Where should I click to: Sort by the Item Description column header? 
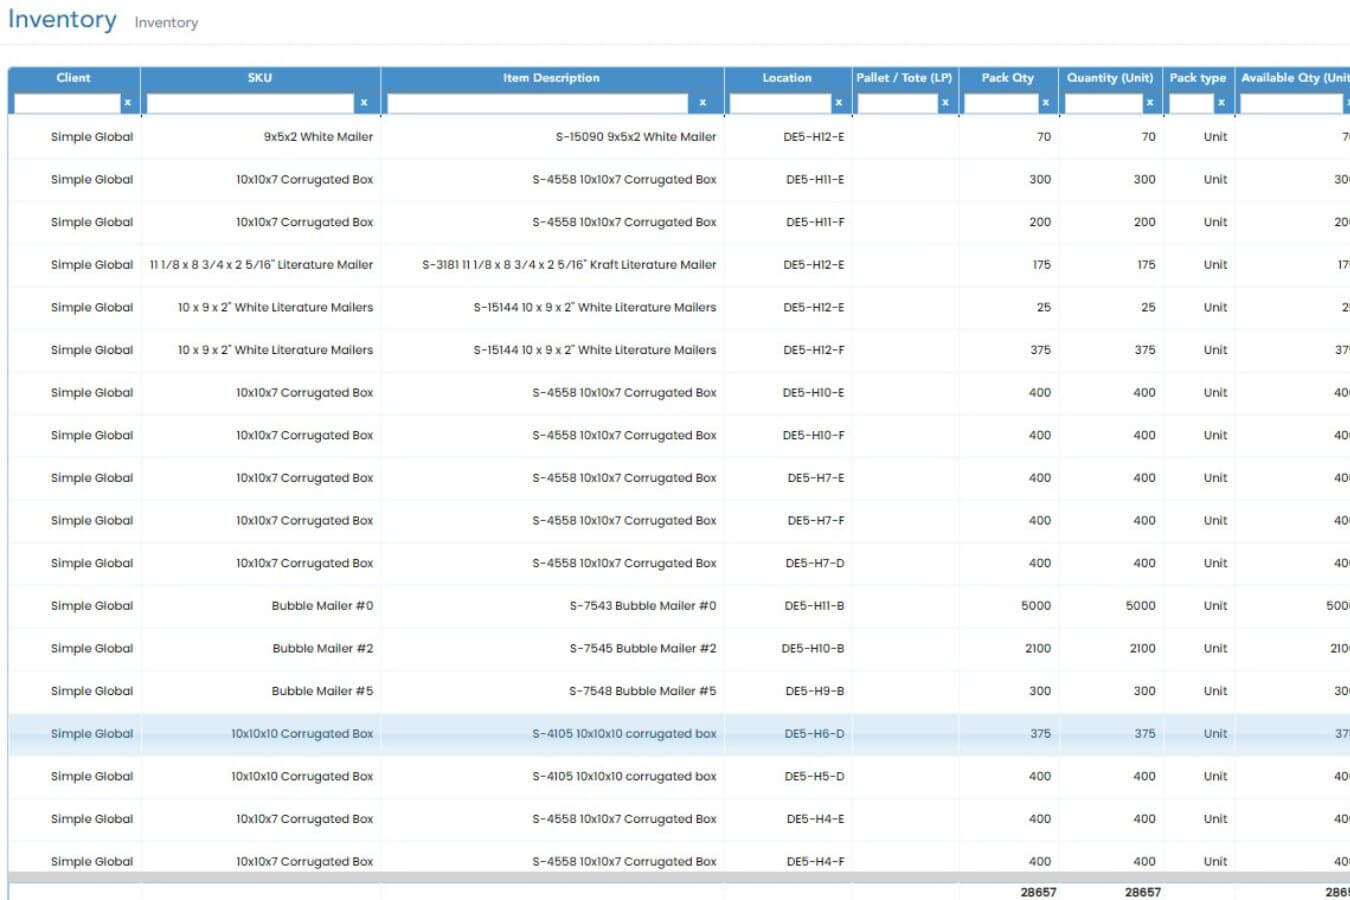[x=551, y=78]
